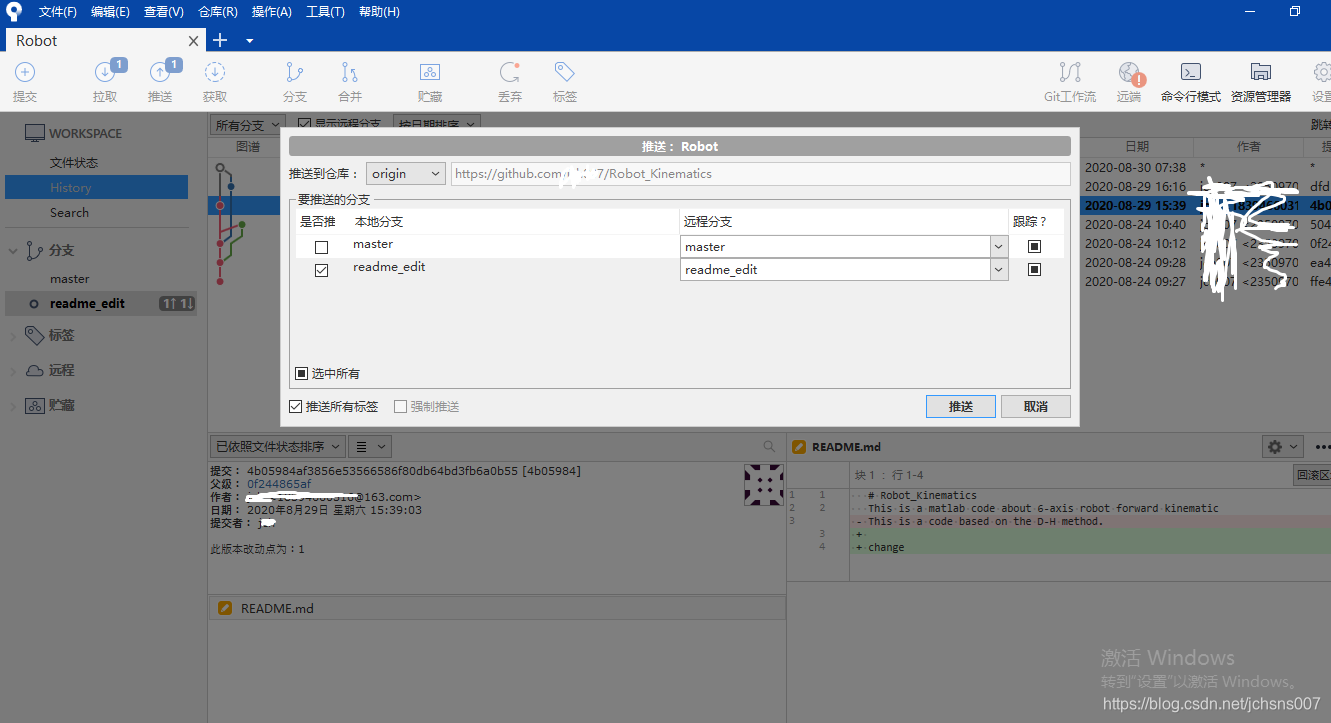
Task: Enable Force push (强制推送) checkbox
Action: click(400, 407)
